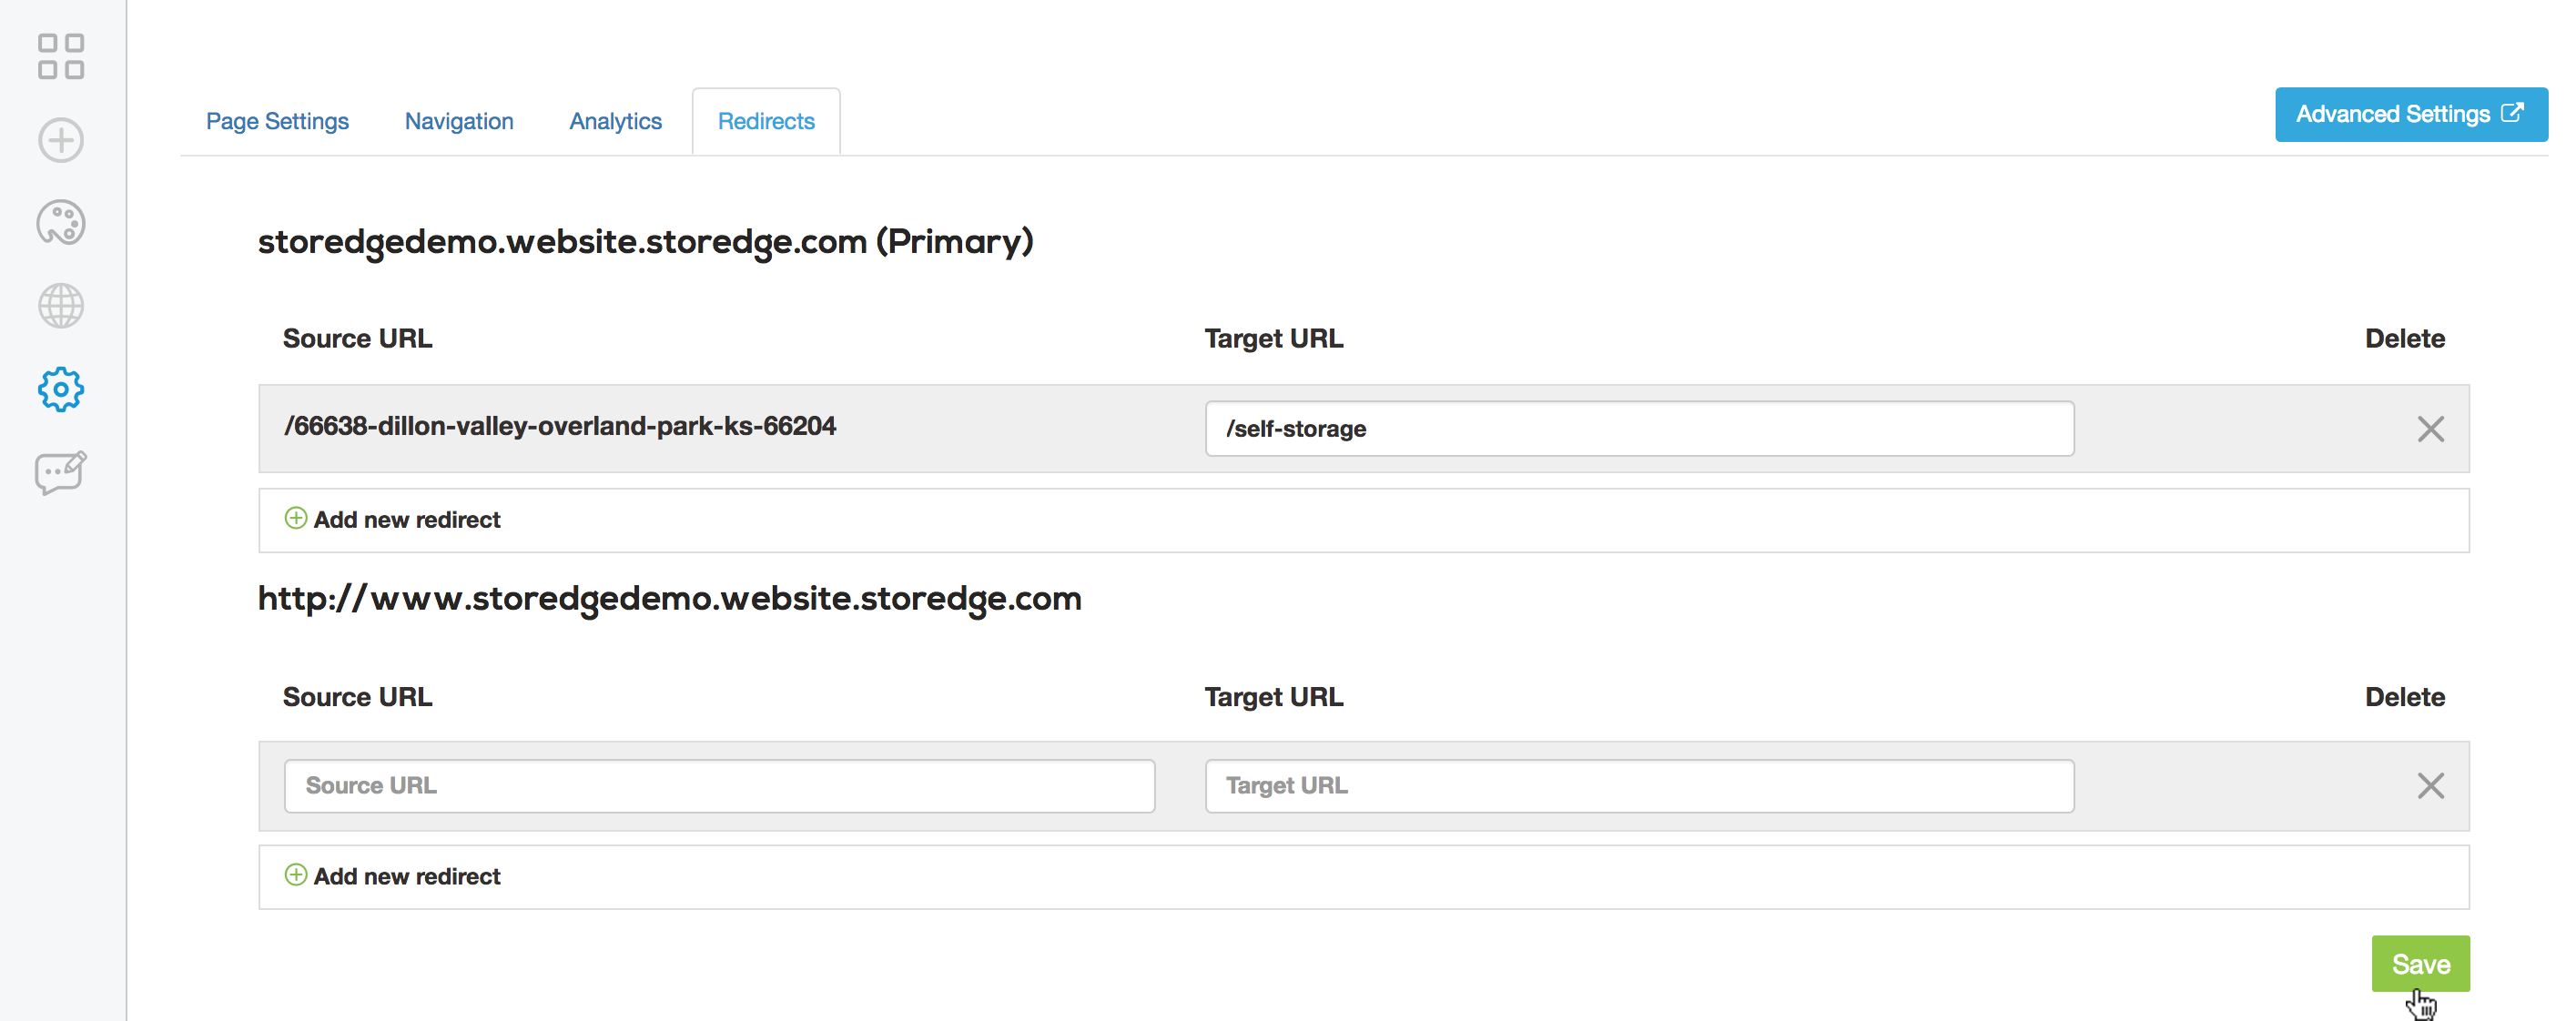
Task: Switch to the Page Settings tab
Action: point(277,121)
